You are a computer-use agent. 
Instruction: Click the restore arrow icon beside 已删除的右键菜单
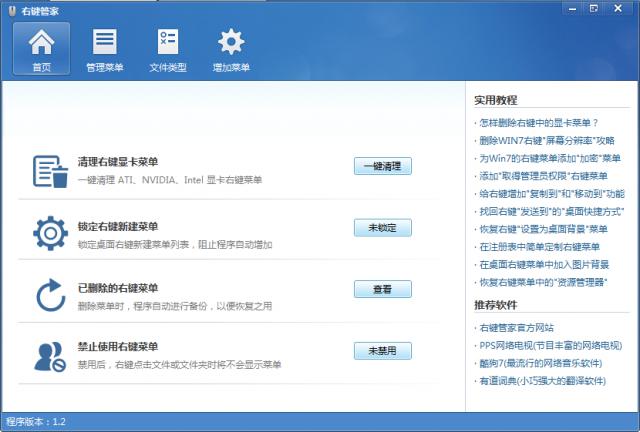point(50,295)
